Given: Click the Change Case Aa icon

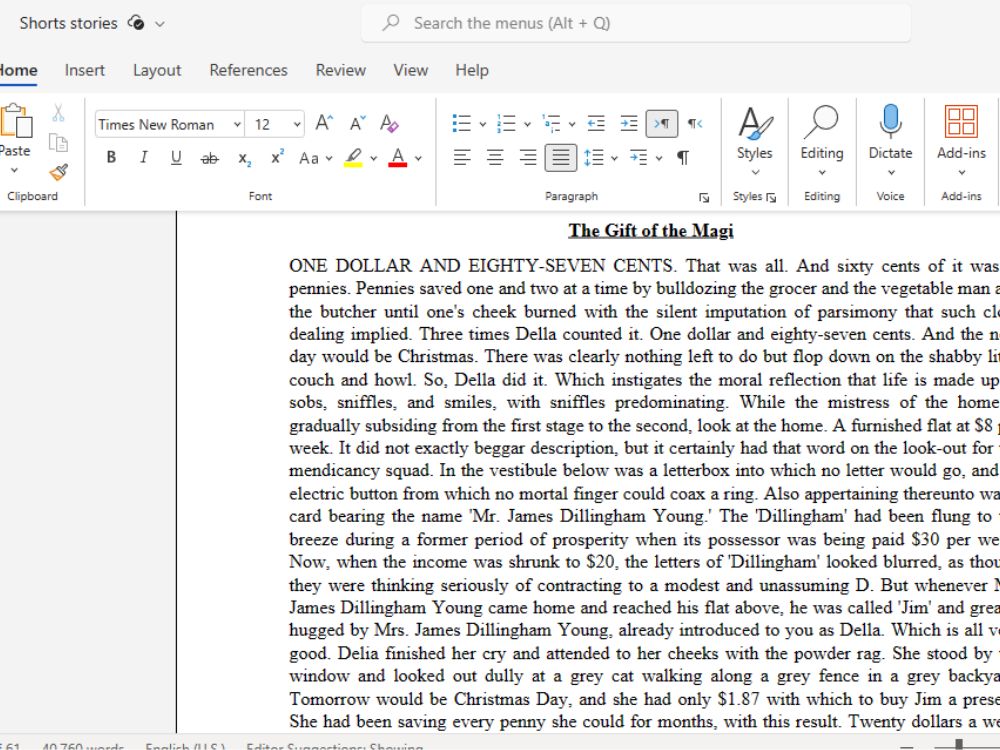Looking at the screenshot, I should point(309,158).
